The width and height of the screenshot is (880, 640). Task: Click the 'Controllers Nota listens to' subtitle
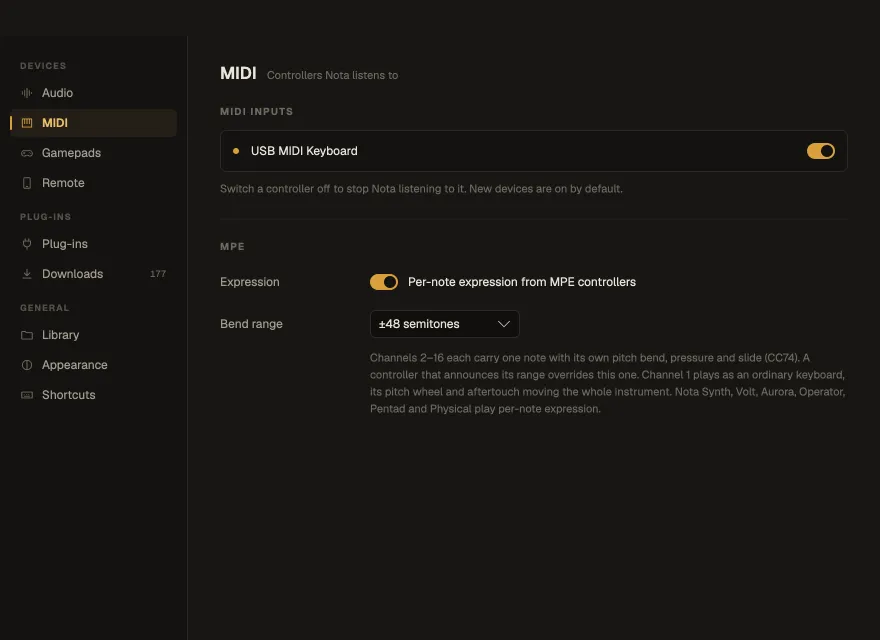(x=332, y=75)
